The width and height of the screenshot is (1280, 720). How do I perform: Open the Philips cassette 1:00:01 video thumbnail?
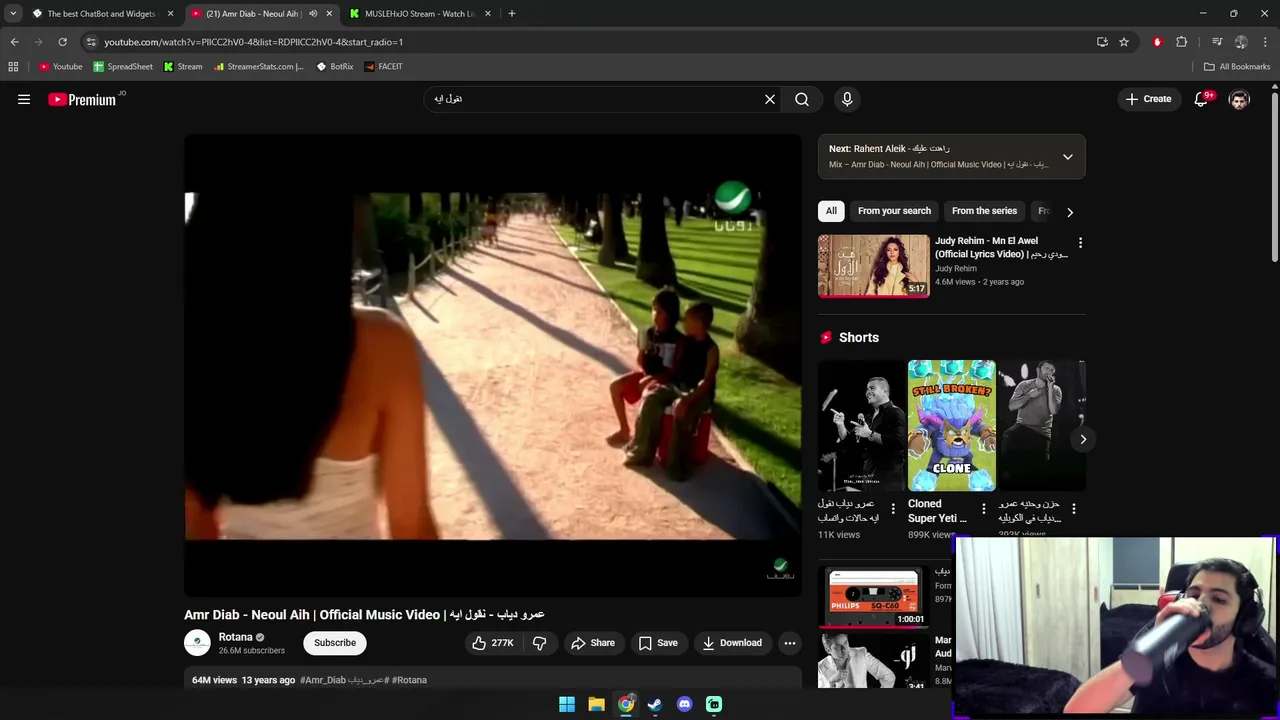874,597
